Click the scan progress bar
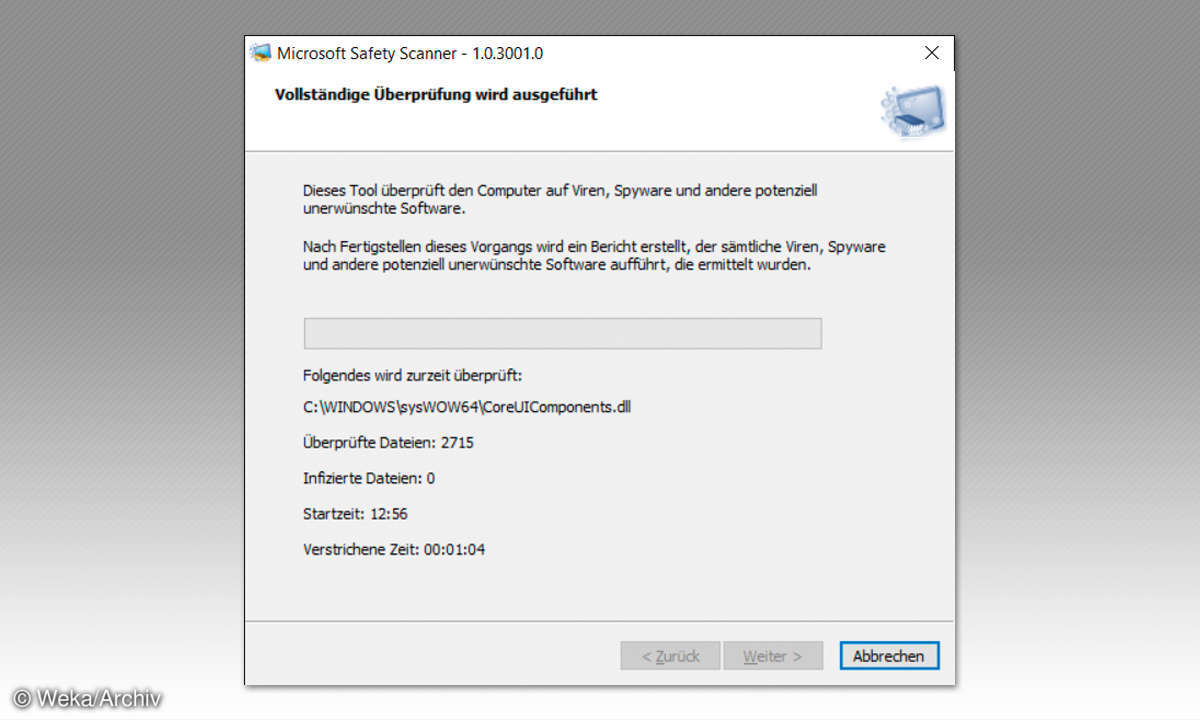Viewport: 1200px width, 720px height. tap(562, 333)
